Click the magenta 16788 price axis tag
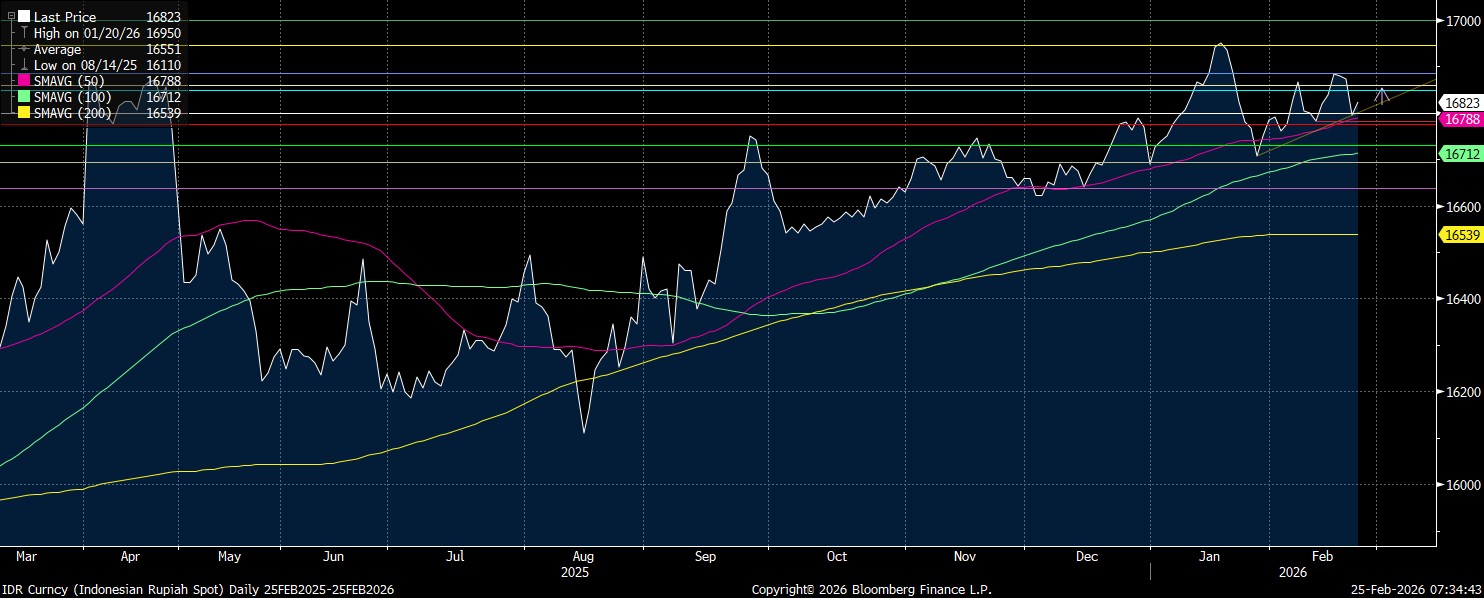Screen dimensions: 1484x598 (1460, 119)
